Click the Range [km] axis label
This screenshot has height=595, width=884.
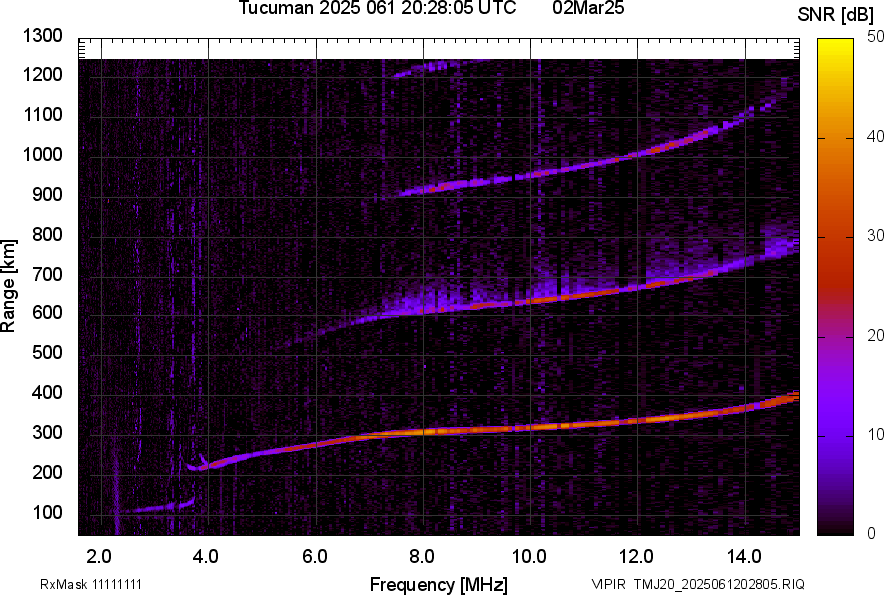point(9,286)
